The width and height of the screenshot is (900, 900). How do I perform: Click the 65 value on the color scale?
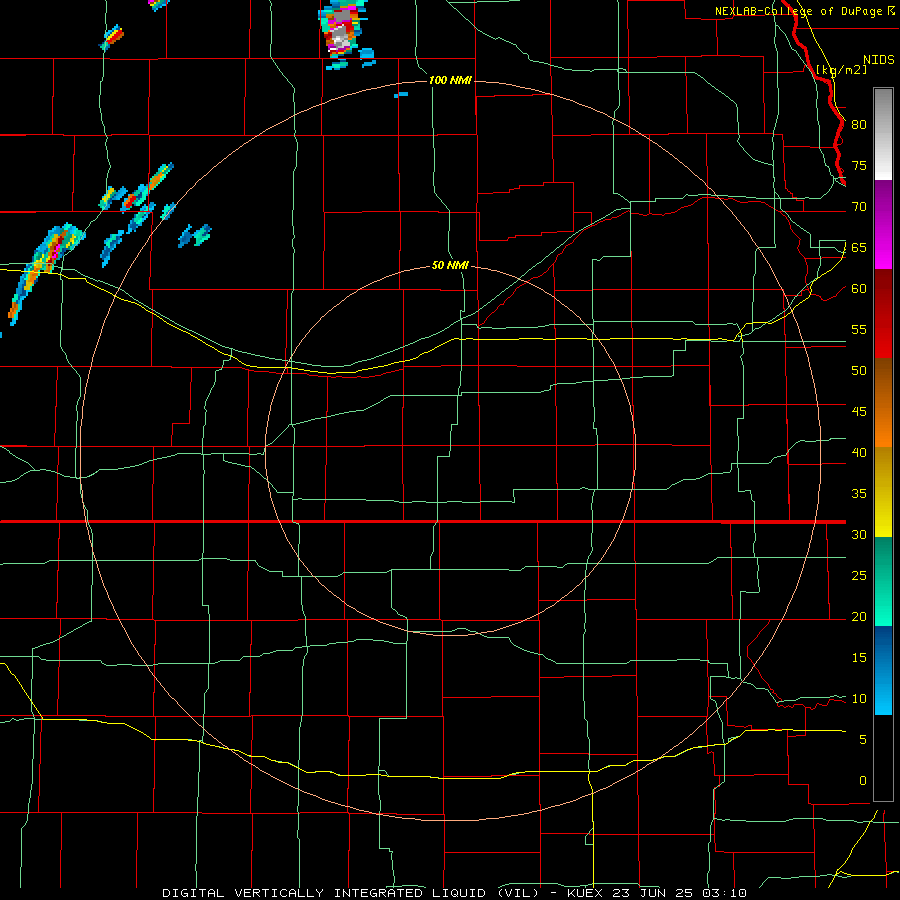pos(859,248)
